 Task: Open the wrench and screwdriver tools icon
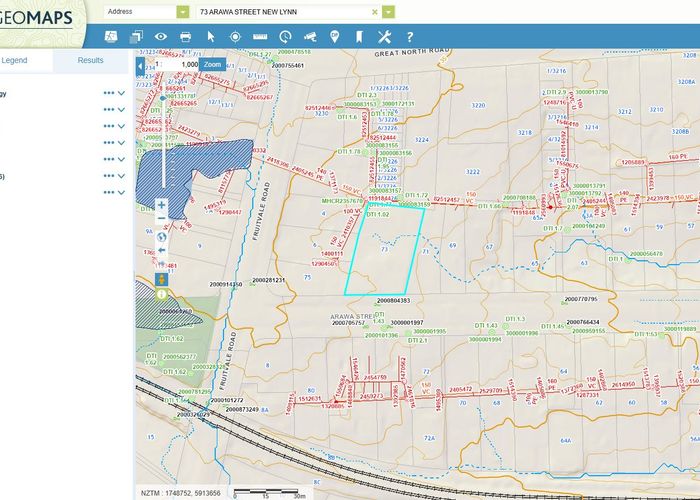coord(384,36)
